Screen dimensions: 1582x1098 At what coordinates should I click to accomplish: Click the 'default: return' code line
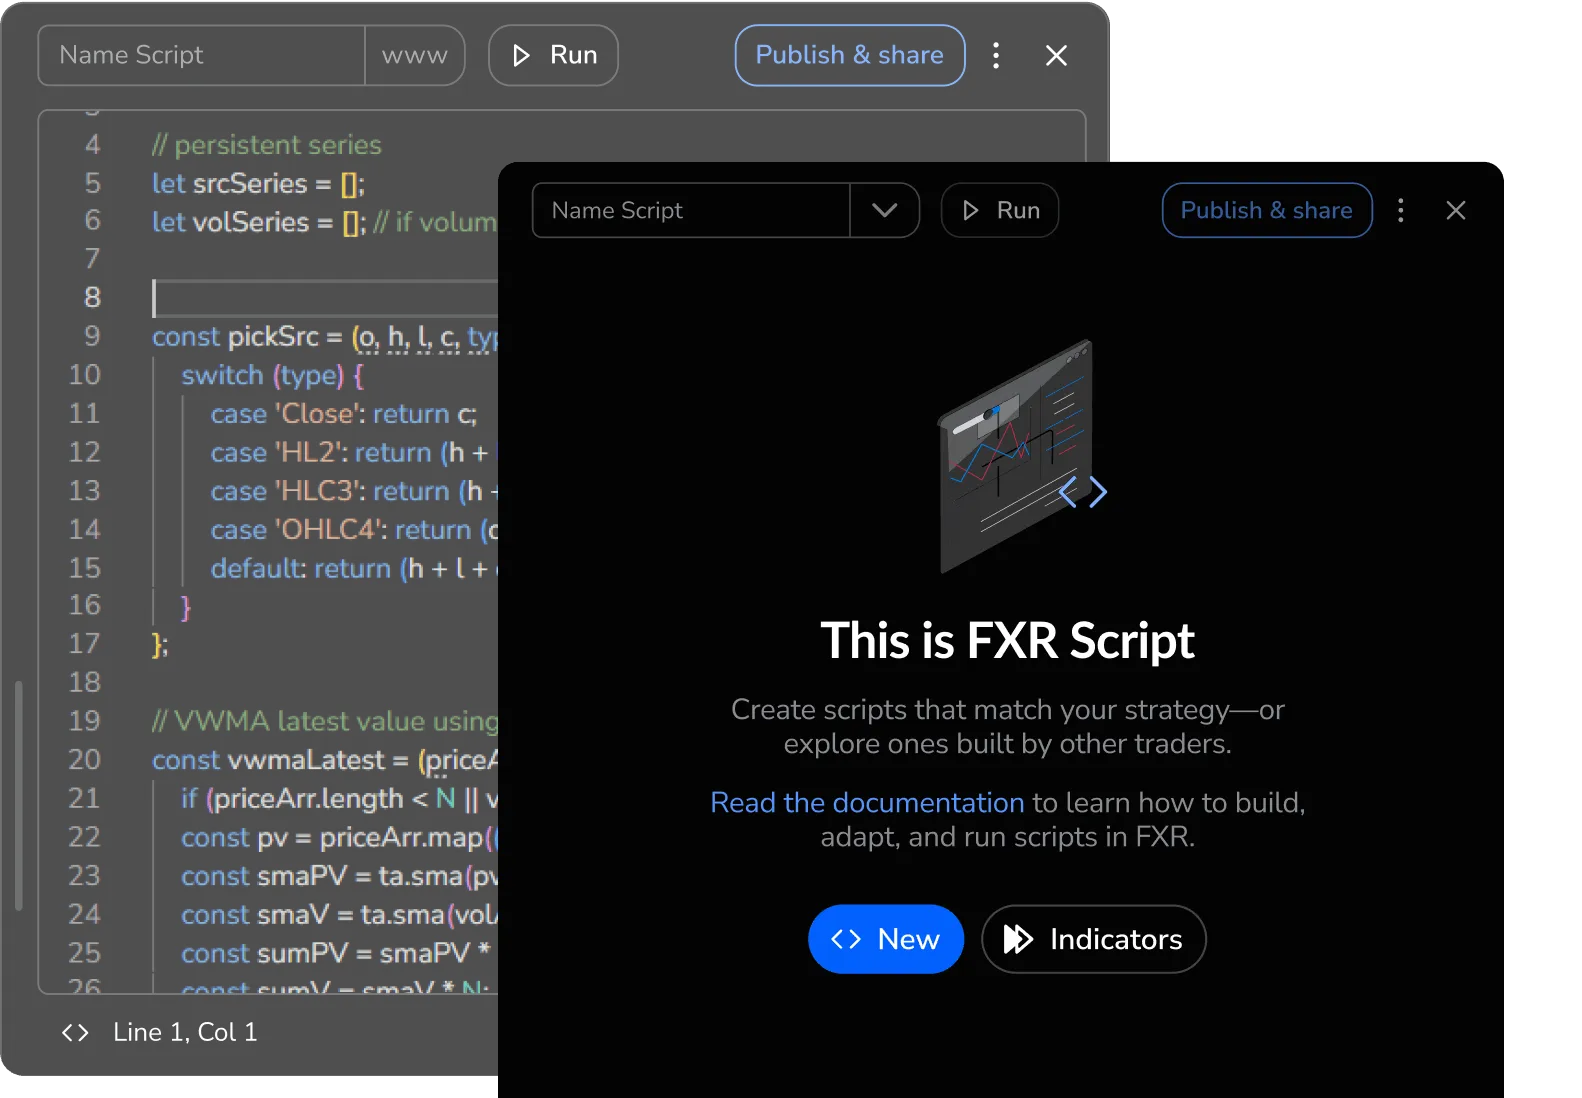coord(354,569)
